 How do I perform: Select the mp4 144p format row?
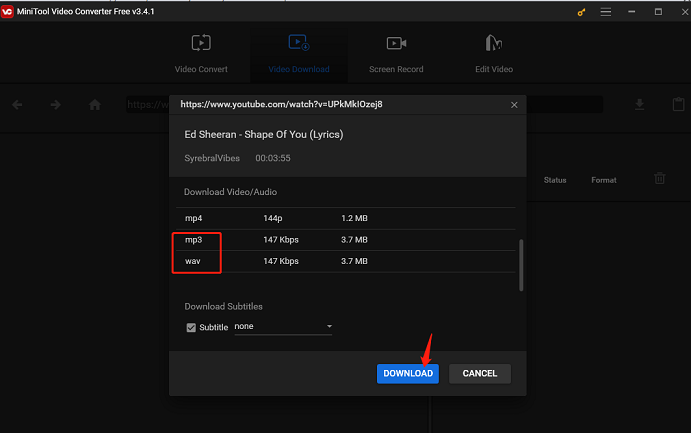tap(345, 218)
